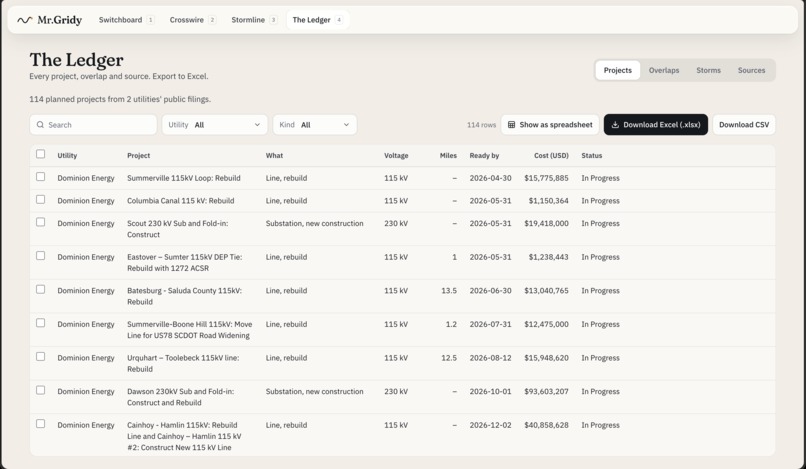Tick the Urquhart – Toolebeck row checkbox
806x469 pixels.
pos(41,356)
